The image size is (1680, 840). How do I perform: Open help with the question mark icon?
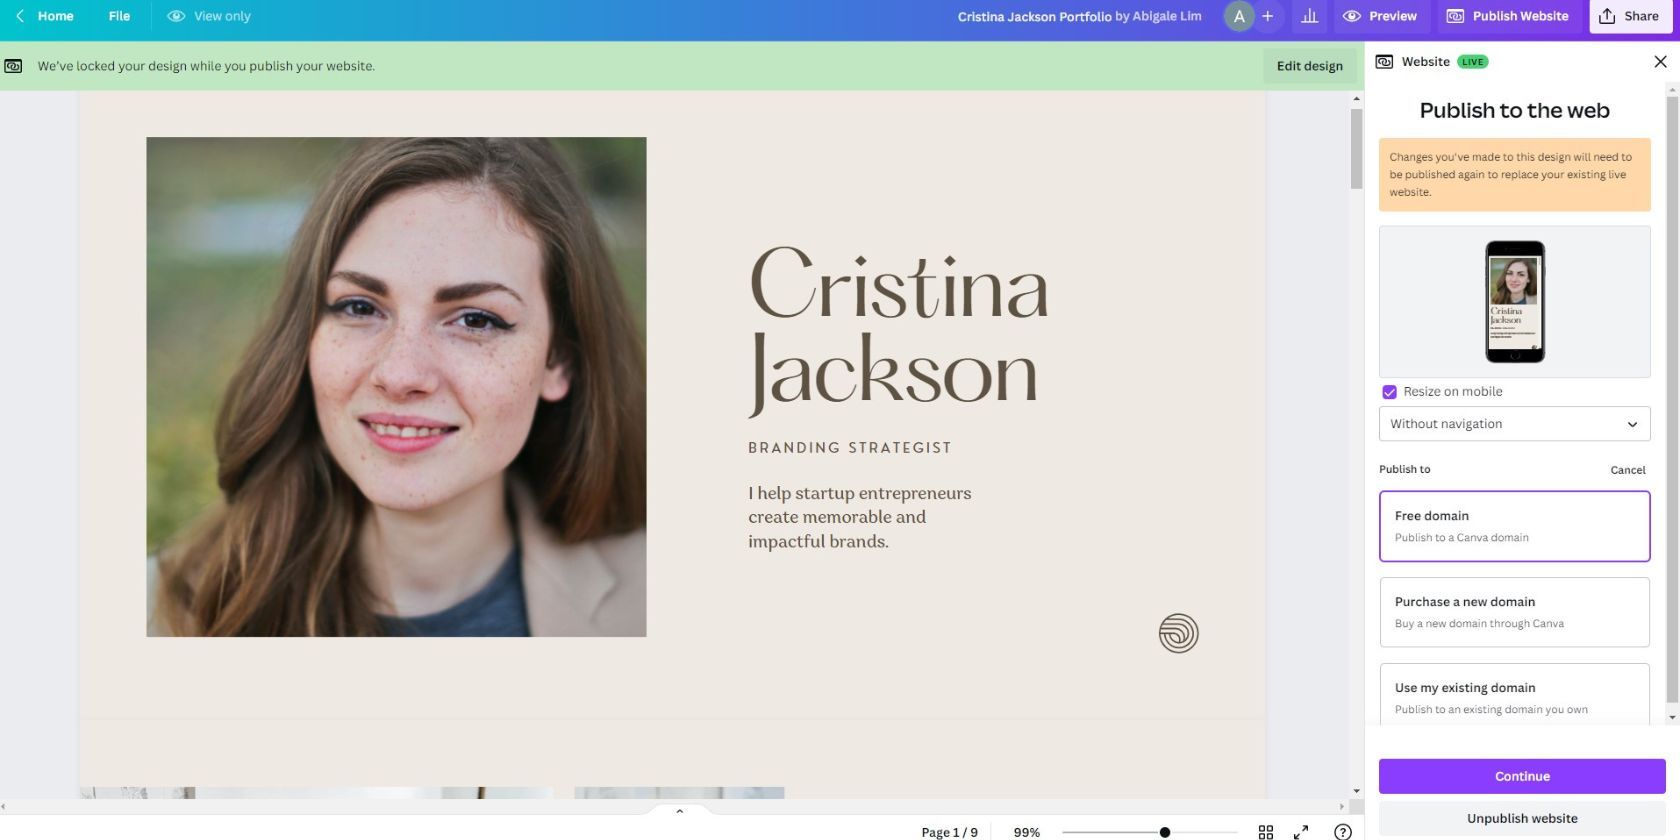[1343, 832]
